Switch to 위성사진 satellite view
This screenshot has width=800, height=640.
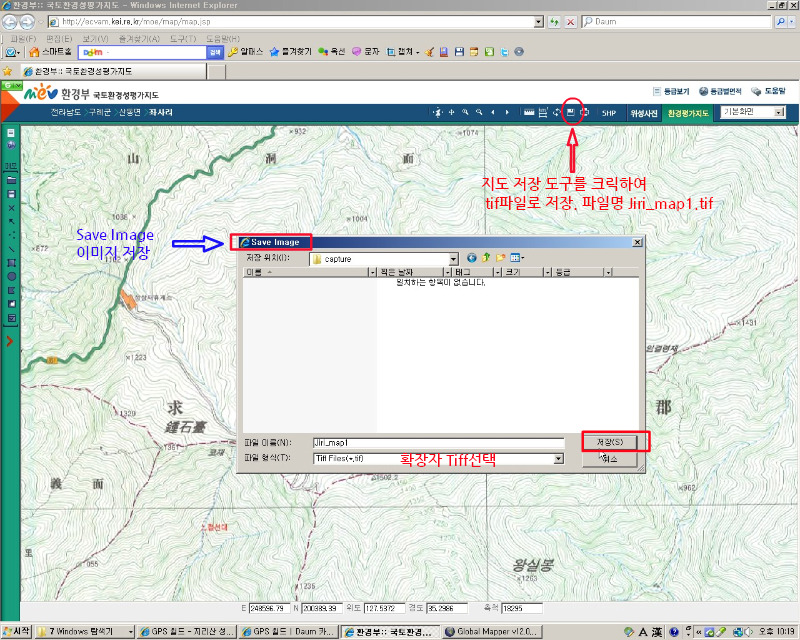[x=644, y=113]
